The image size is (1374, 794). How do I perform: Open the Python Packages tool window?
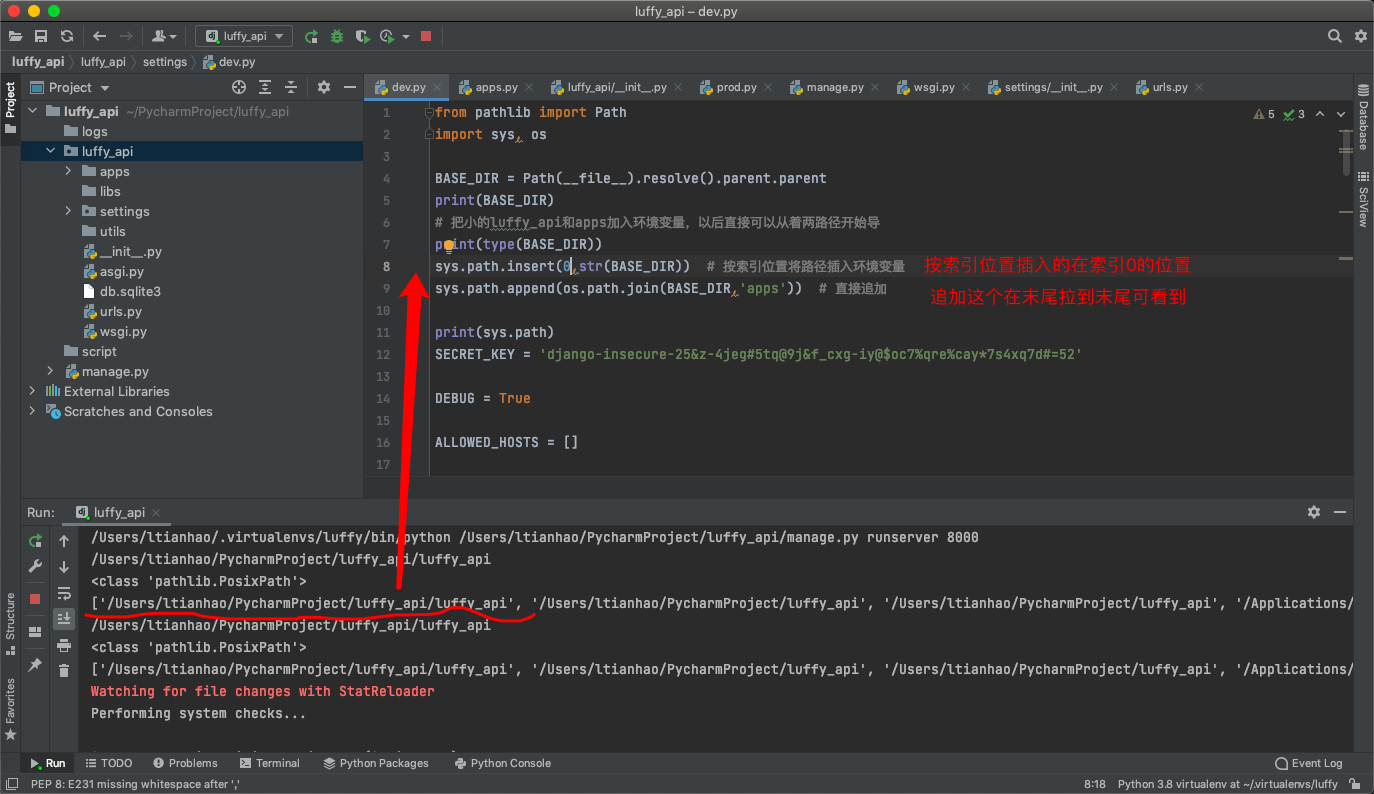(377, 763)
